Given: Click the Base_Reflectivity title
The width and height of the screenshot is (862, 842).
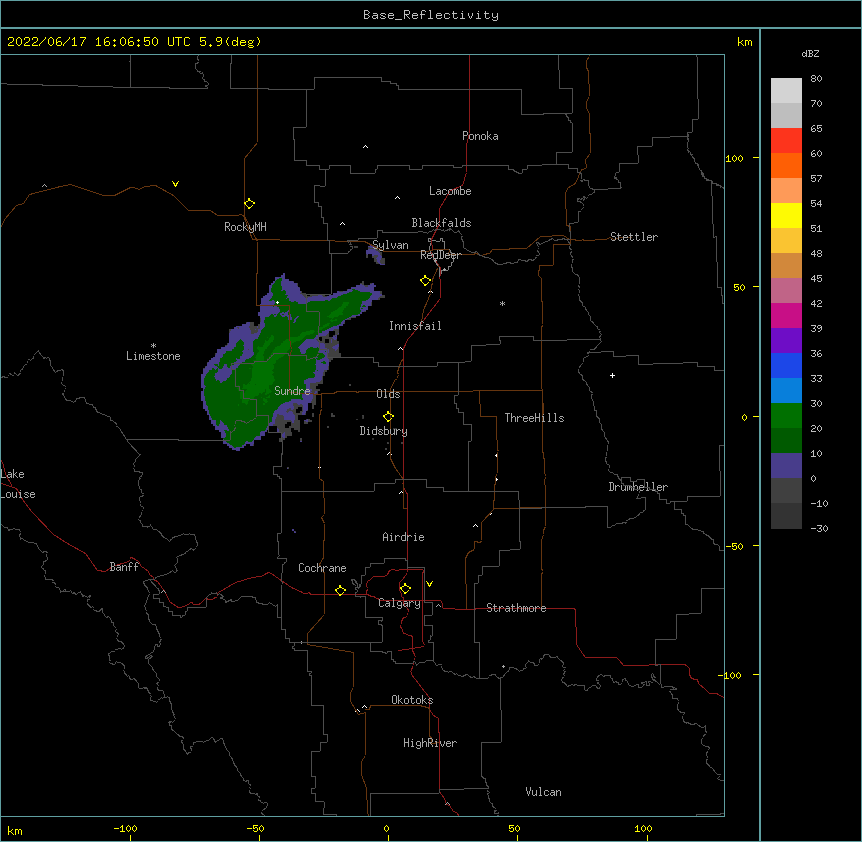Looking at the screenshot, I should (431, 15).
